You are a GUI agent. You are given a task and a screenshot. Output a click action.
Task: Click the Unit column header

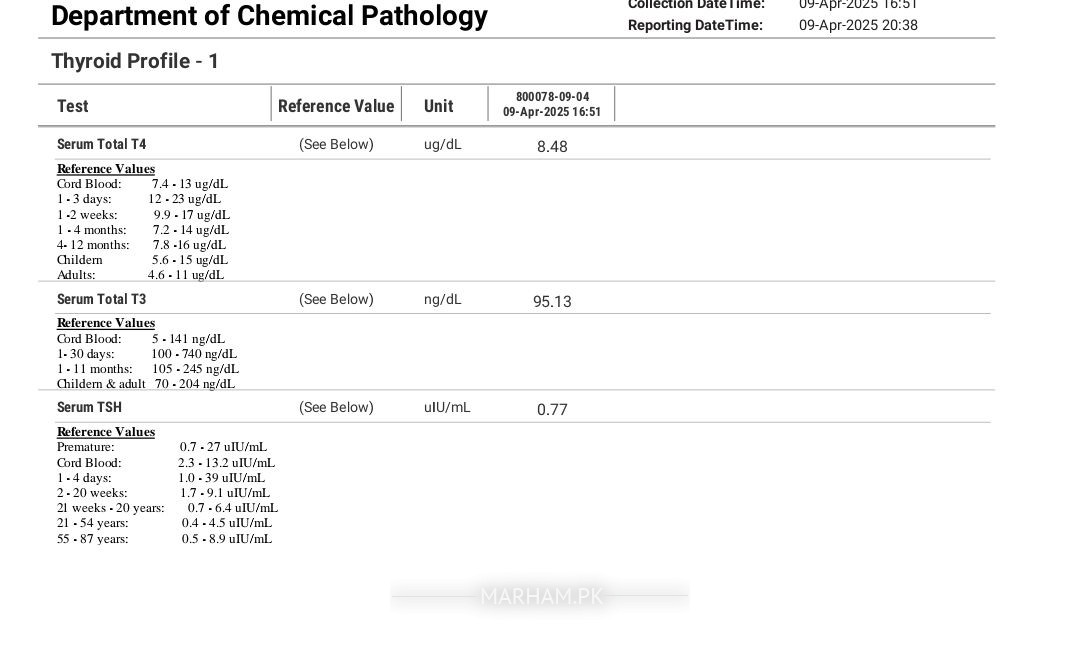438,106
